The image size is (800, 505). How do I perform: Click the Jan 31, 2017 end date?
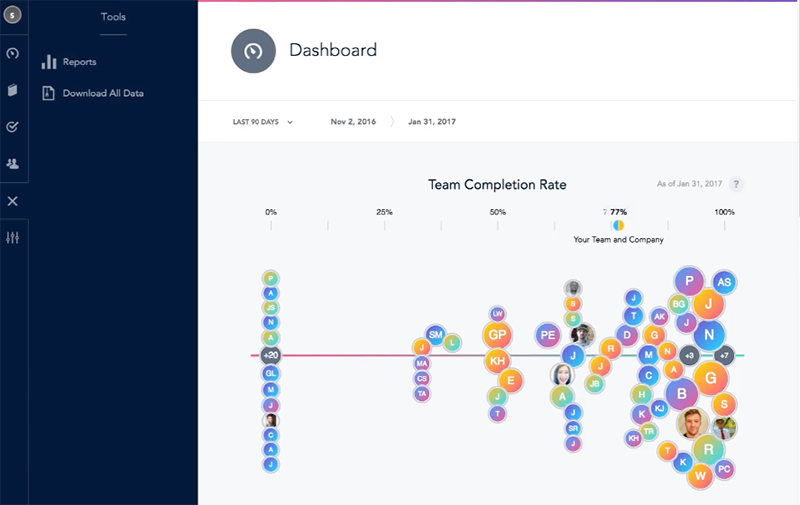pos(432,122)
